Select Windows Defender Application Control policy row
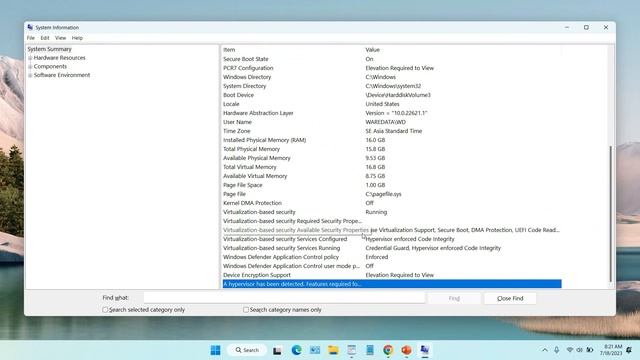The width and height of the screenshot is (640, 360). (x=392, y=257)
